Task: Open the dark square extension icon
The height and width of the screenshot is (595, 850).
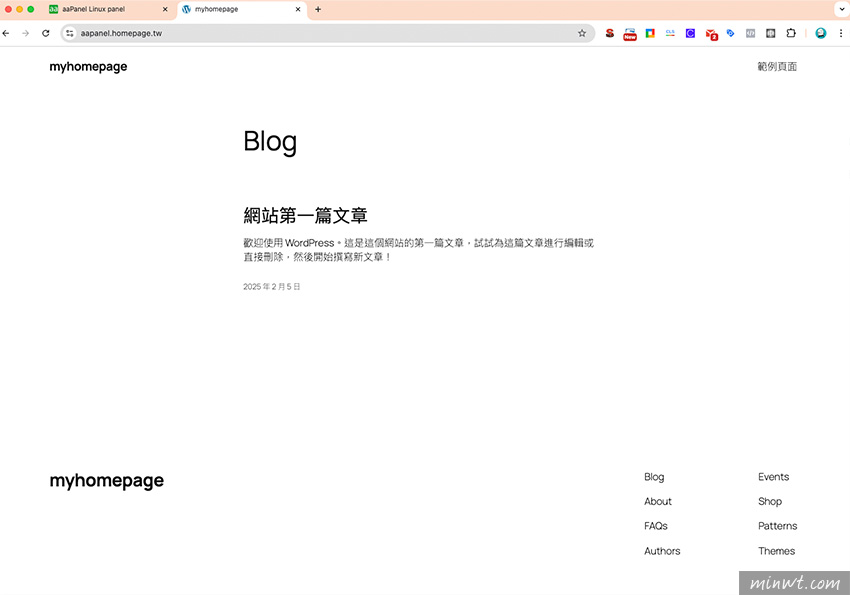Action: (770, 33)
